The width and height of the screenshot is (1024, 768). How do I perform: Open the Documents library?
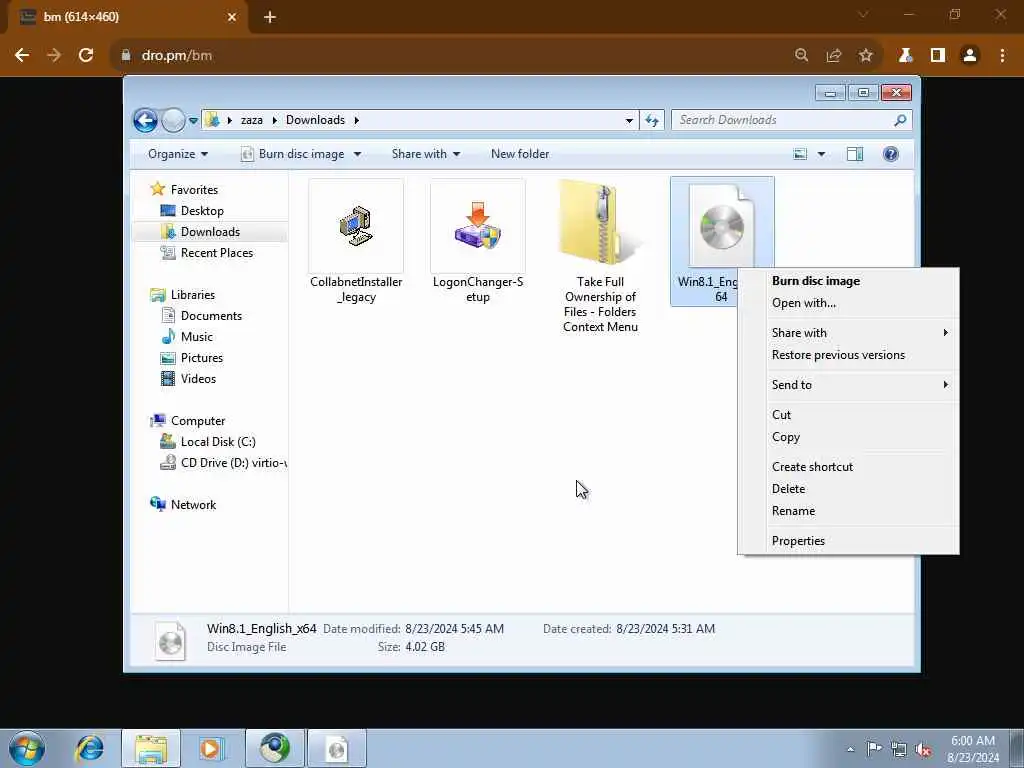[211, 315]
